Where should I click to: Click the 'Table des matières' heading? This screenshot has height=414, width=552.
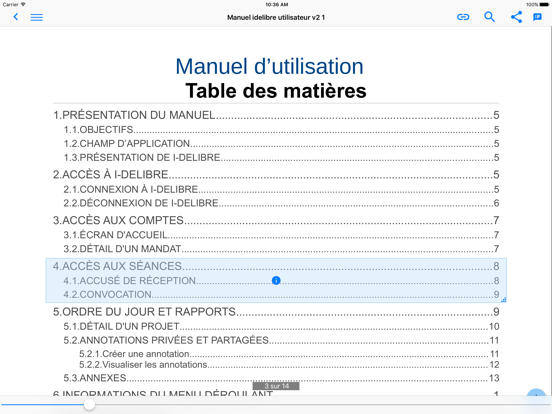[276, 91]
